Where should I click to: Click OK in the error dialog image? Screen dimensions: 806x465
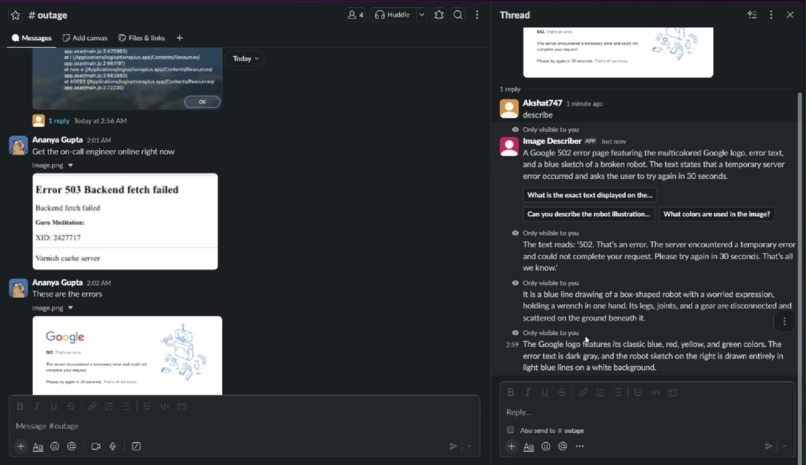(202, 102)
